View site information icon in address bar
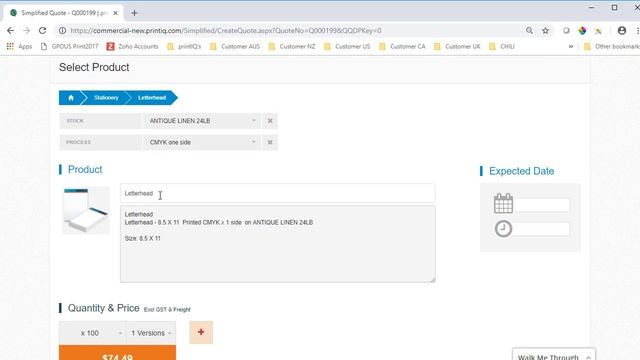This screenshot has width=640, height=360. (x=62, y=31)
